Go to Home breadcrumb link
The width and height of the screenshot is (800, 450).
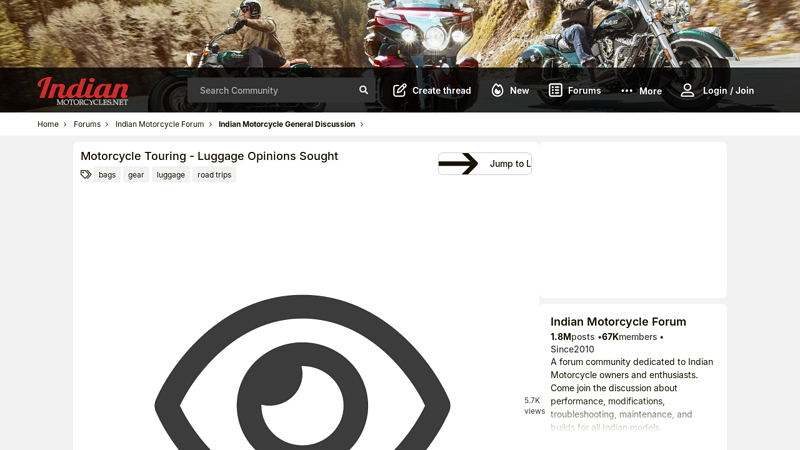[x=48, y=124]
